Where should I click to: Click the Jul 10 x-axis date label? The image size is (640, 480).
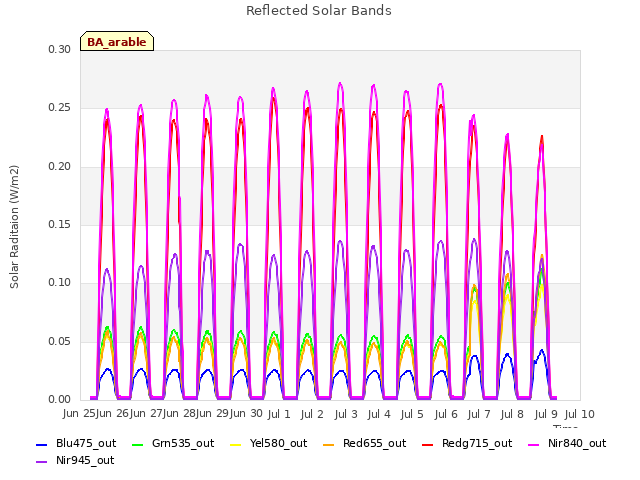coord(580,414)
